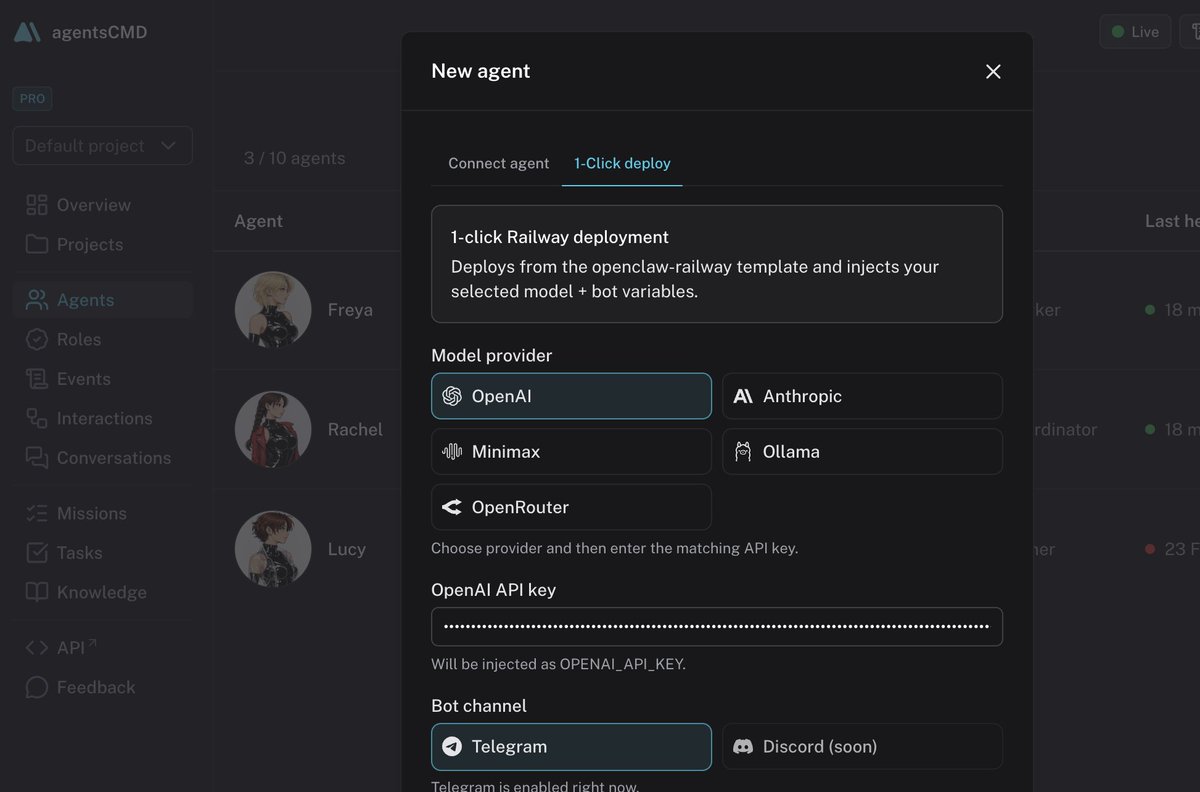The height and width of the screenshot is (792, 1200).
Task: Open Knowledge in the sidebar
Action: pos(102,592)
